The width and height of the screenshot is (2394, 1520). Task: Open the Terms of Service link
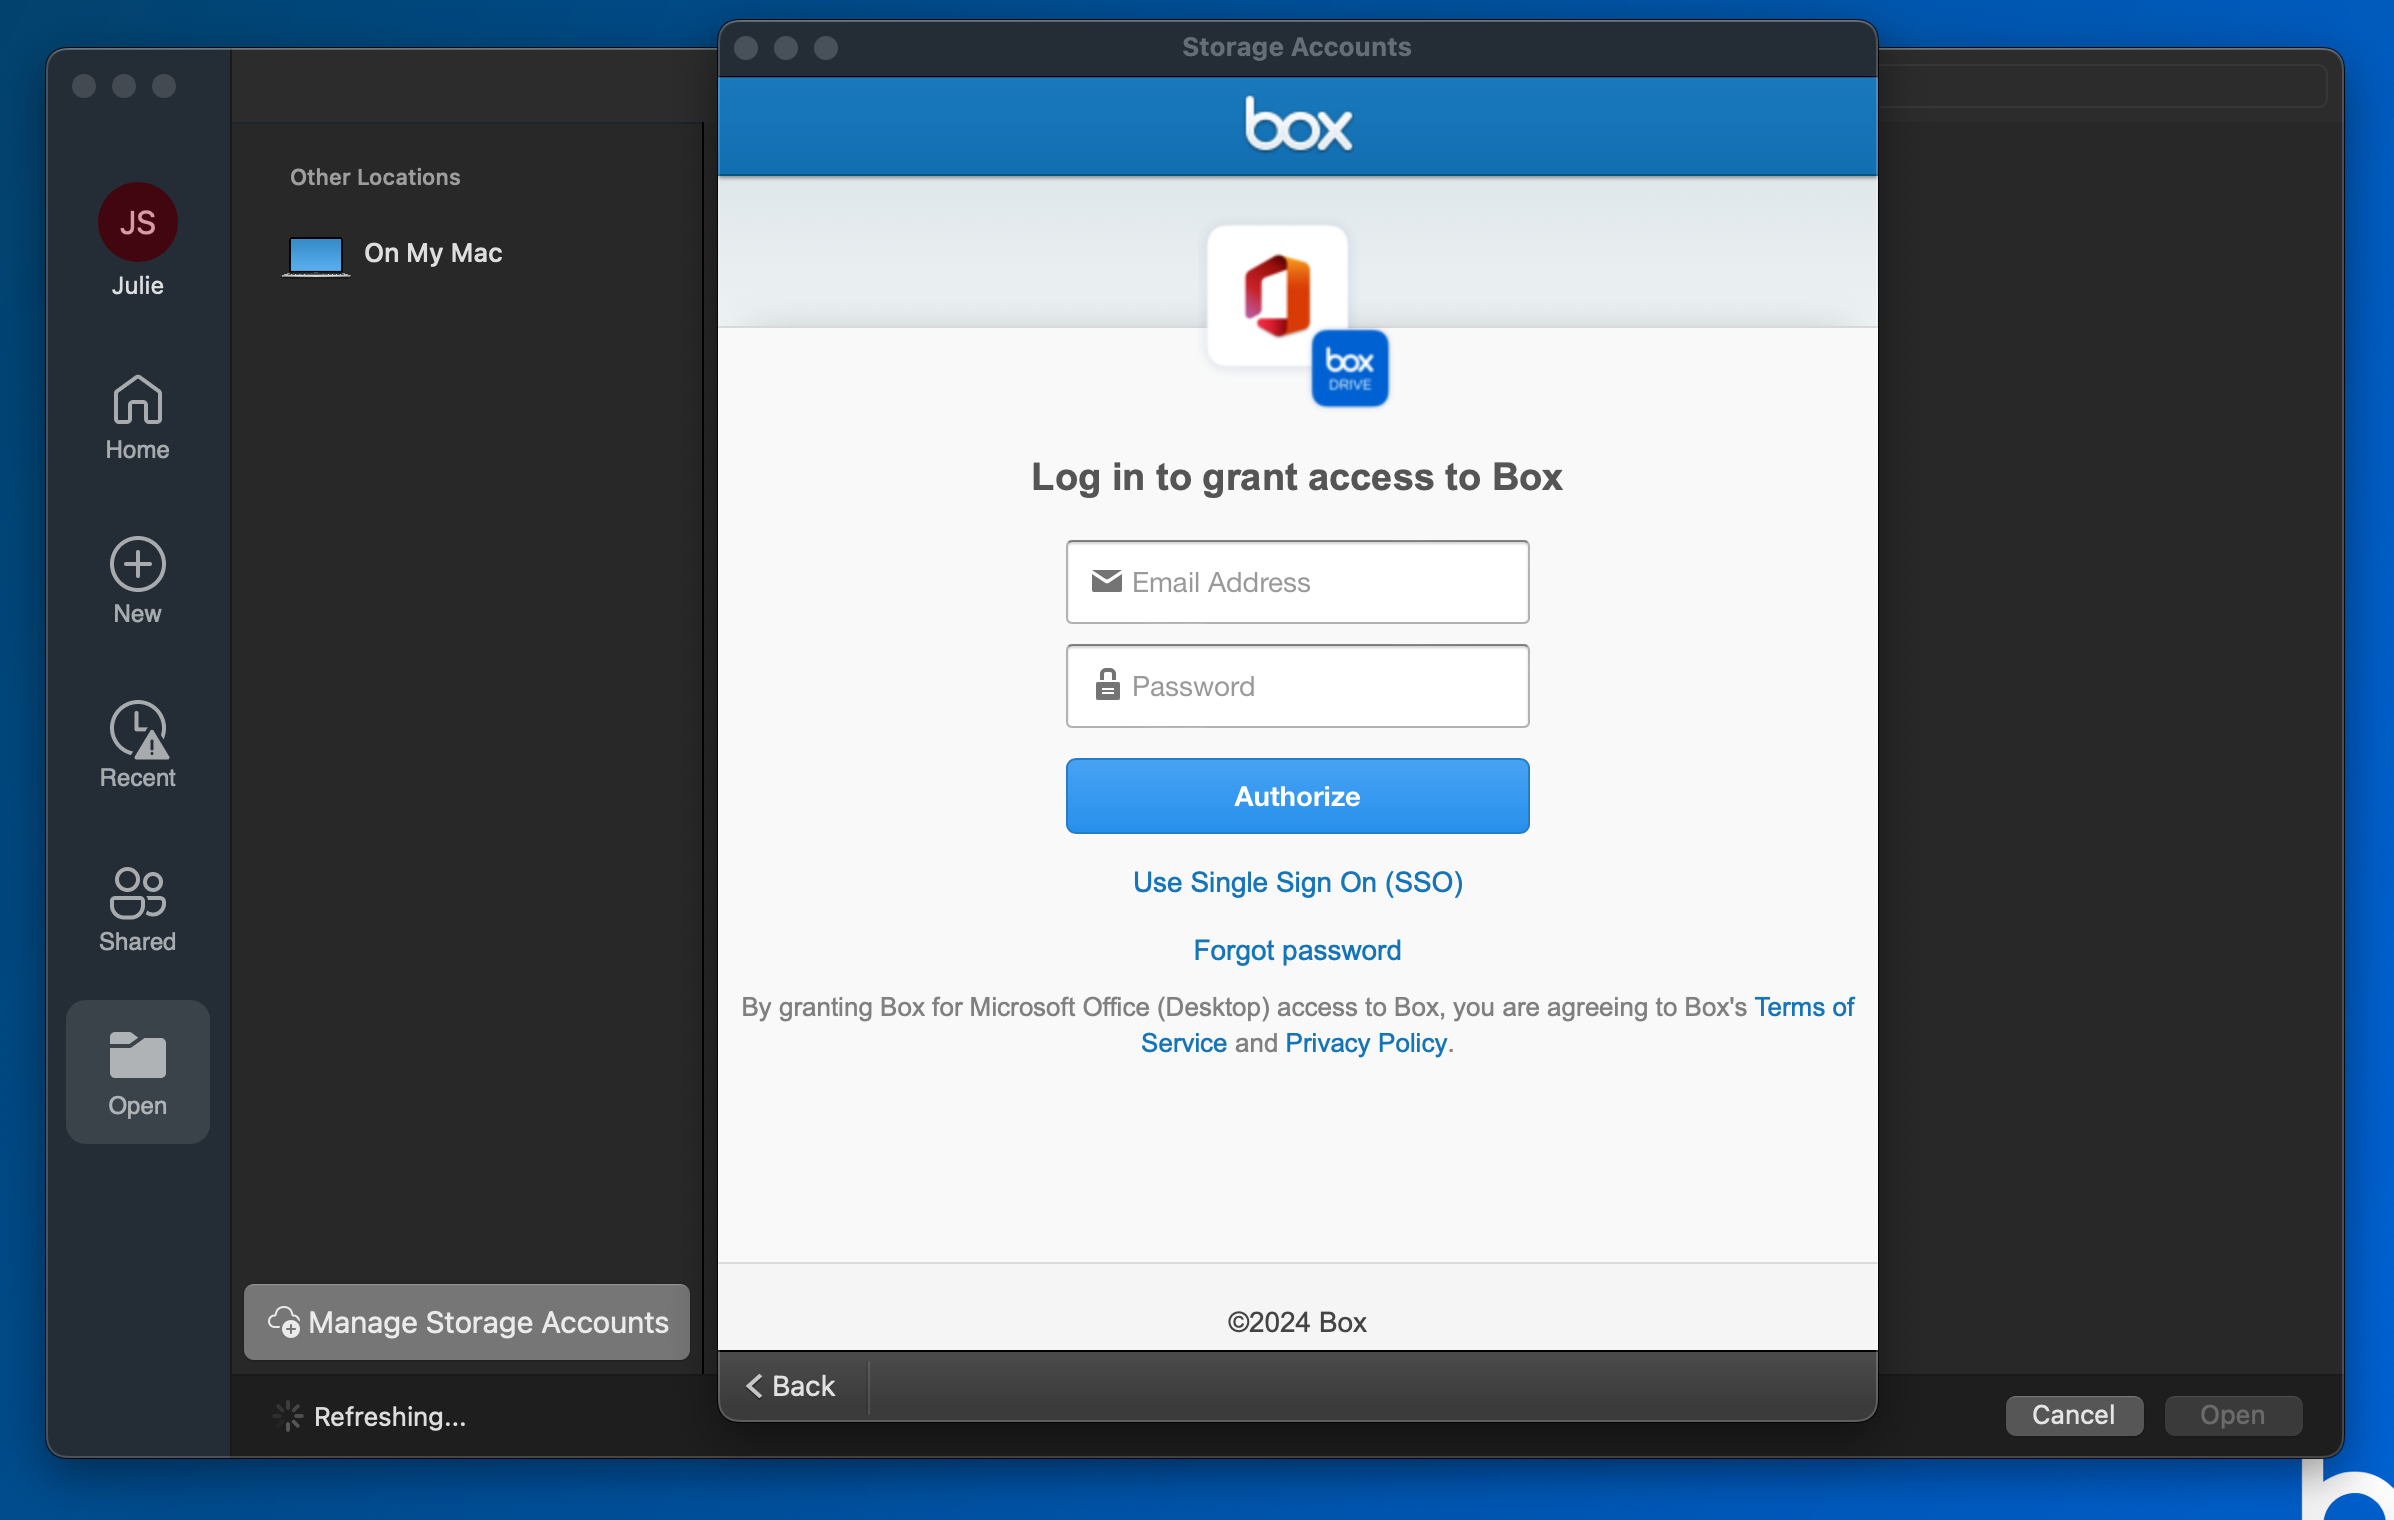pyautogui.click(x=1803, y=1007)
